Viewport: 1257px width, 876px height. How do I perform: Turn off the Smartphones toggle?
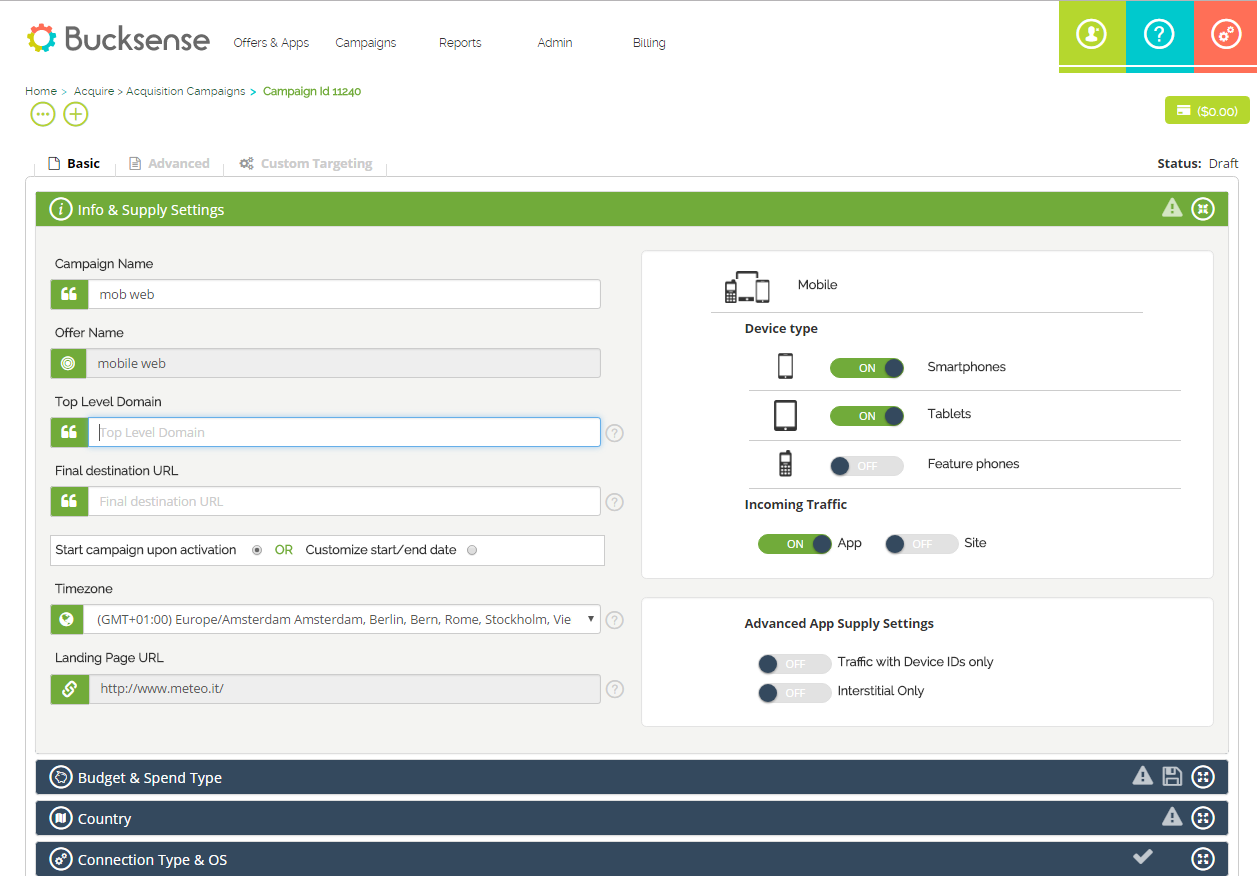pos(866,368)
